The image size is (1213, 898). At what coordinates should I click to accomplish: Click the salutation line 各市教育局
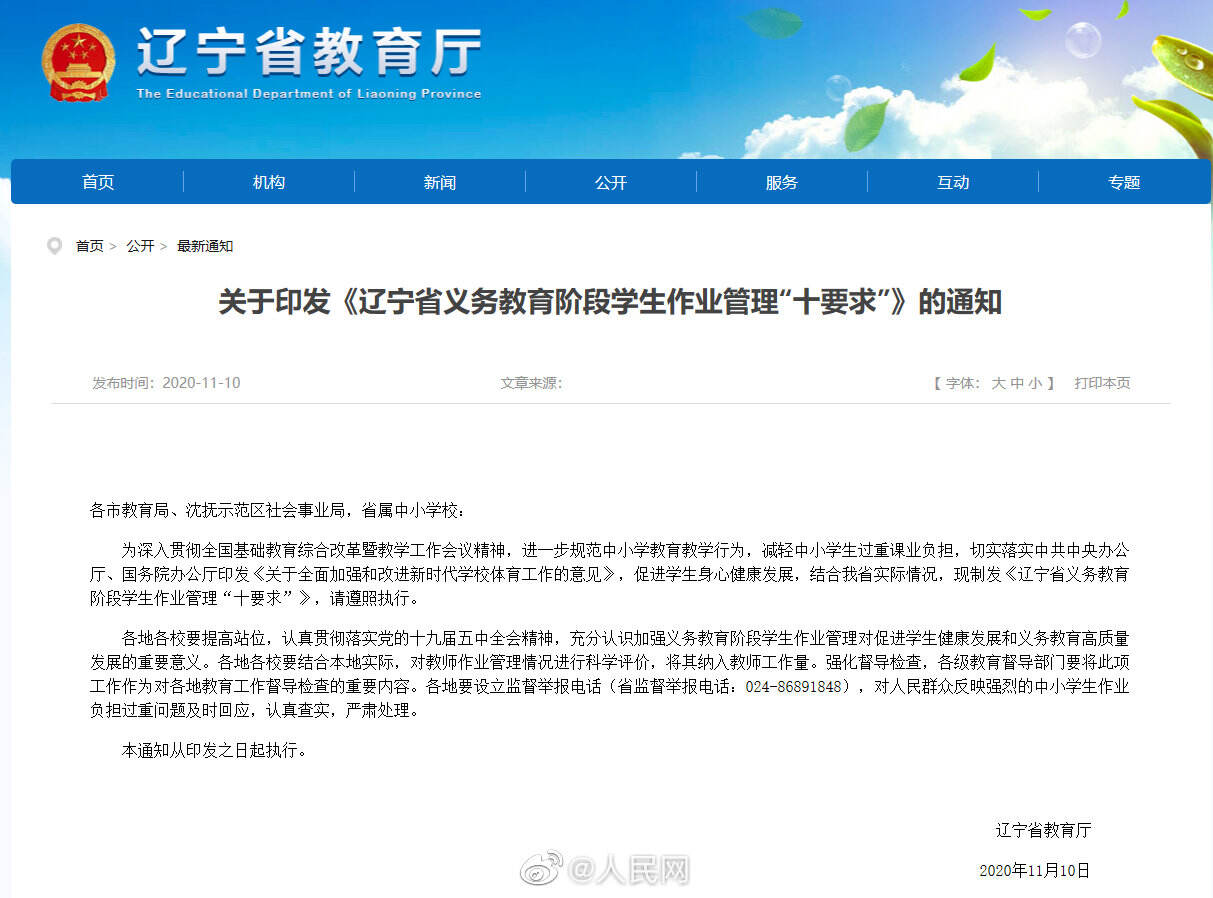pos(278,511)
